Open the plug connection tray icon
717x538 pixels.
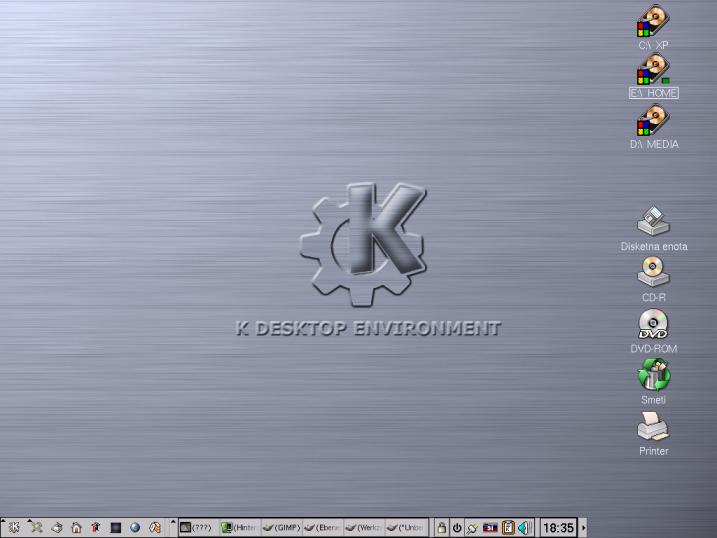(472, 528)
